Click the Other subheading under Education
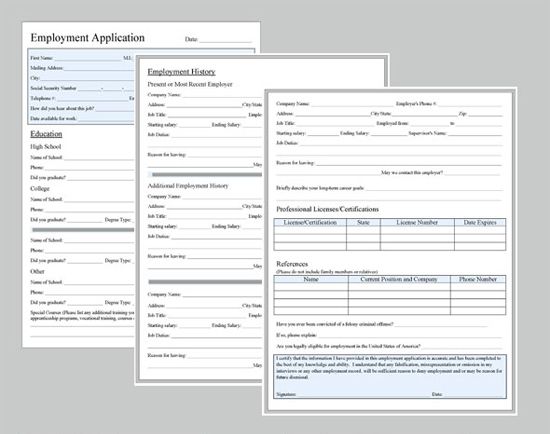The width and height of the screenshot is (550, 434). (37, 272)
